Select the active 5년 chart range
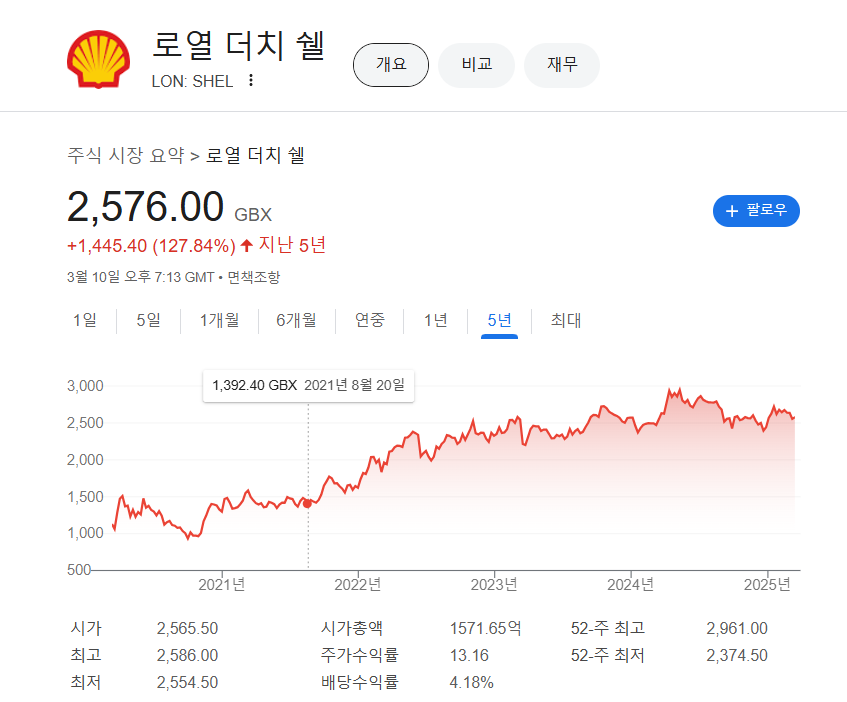 click(499, 320)
